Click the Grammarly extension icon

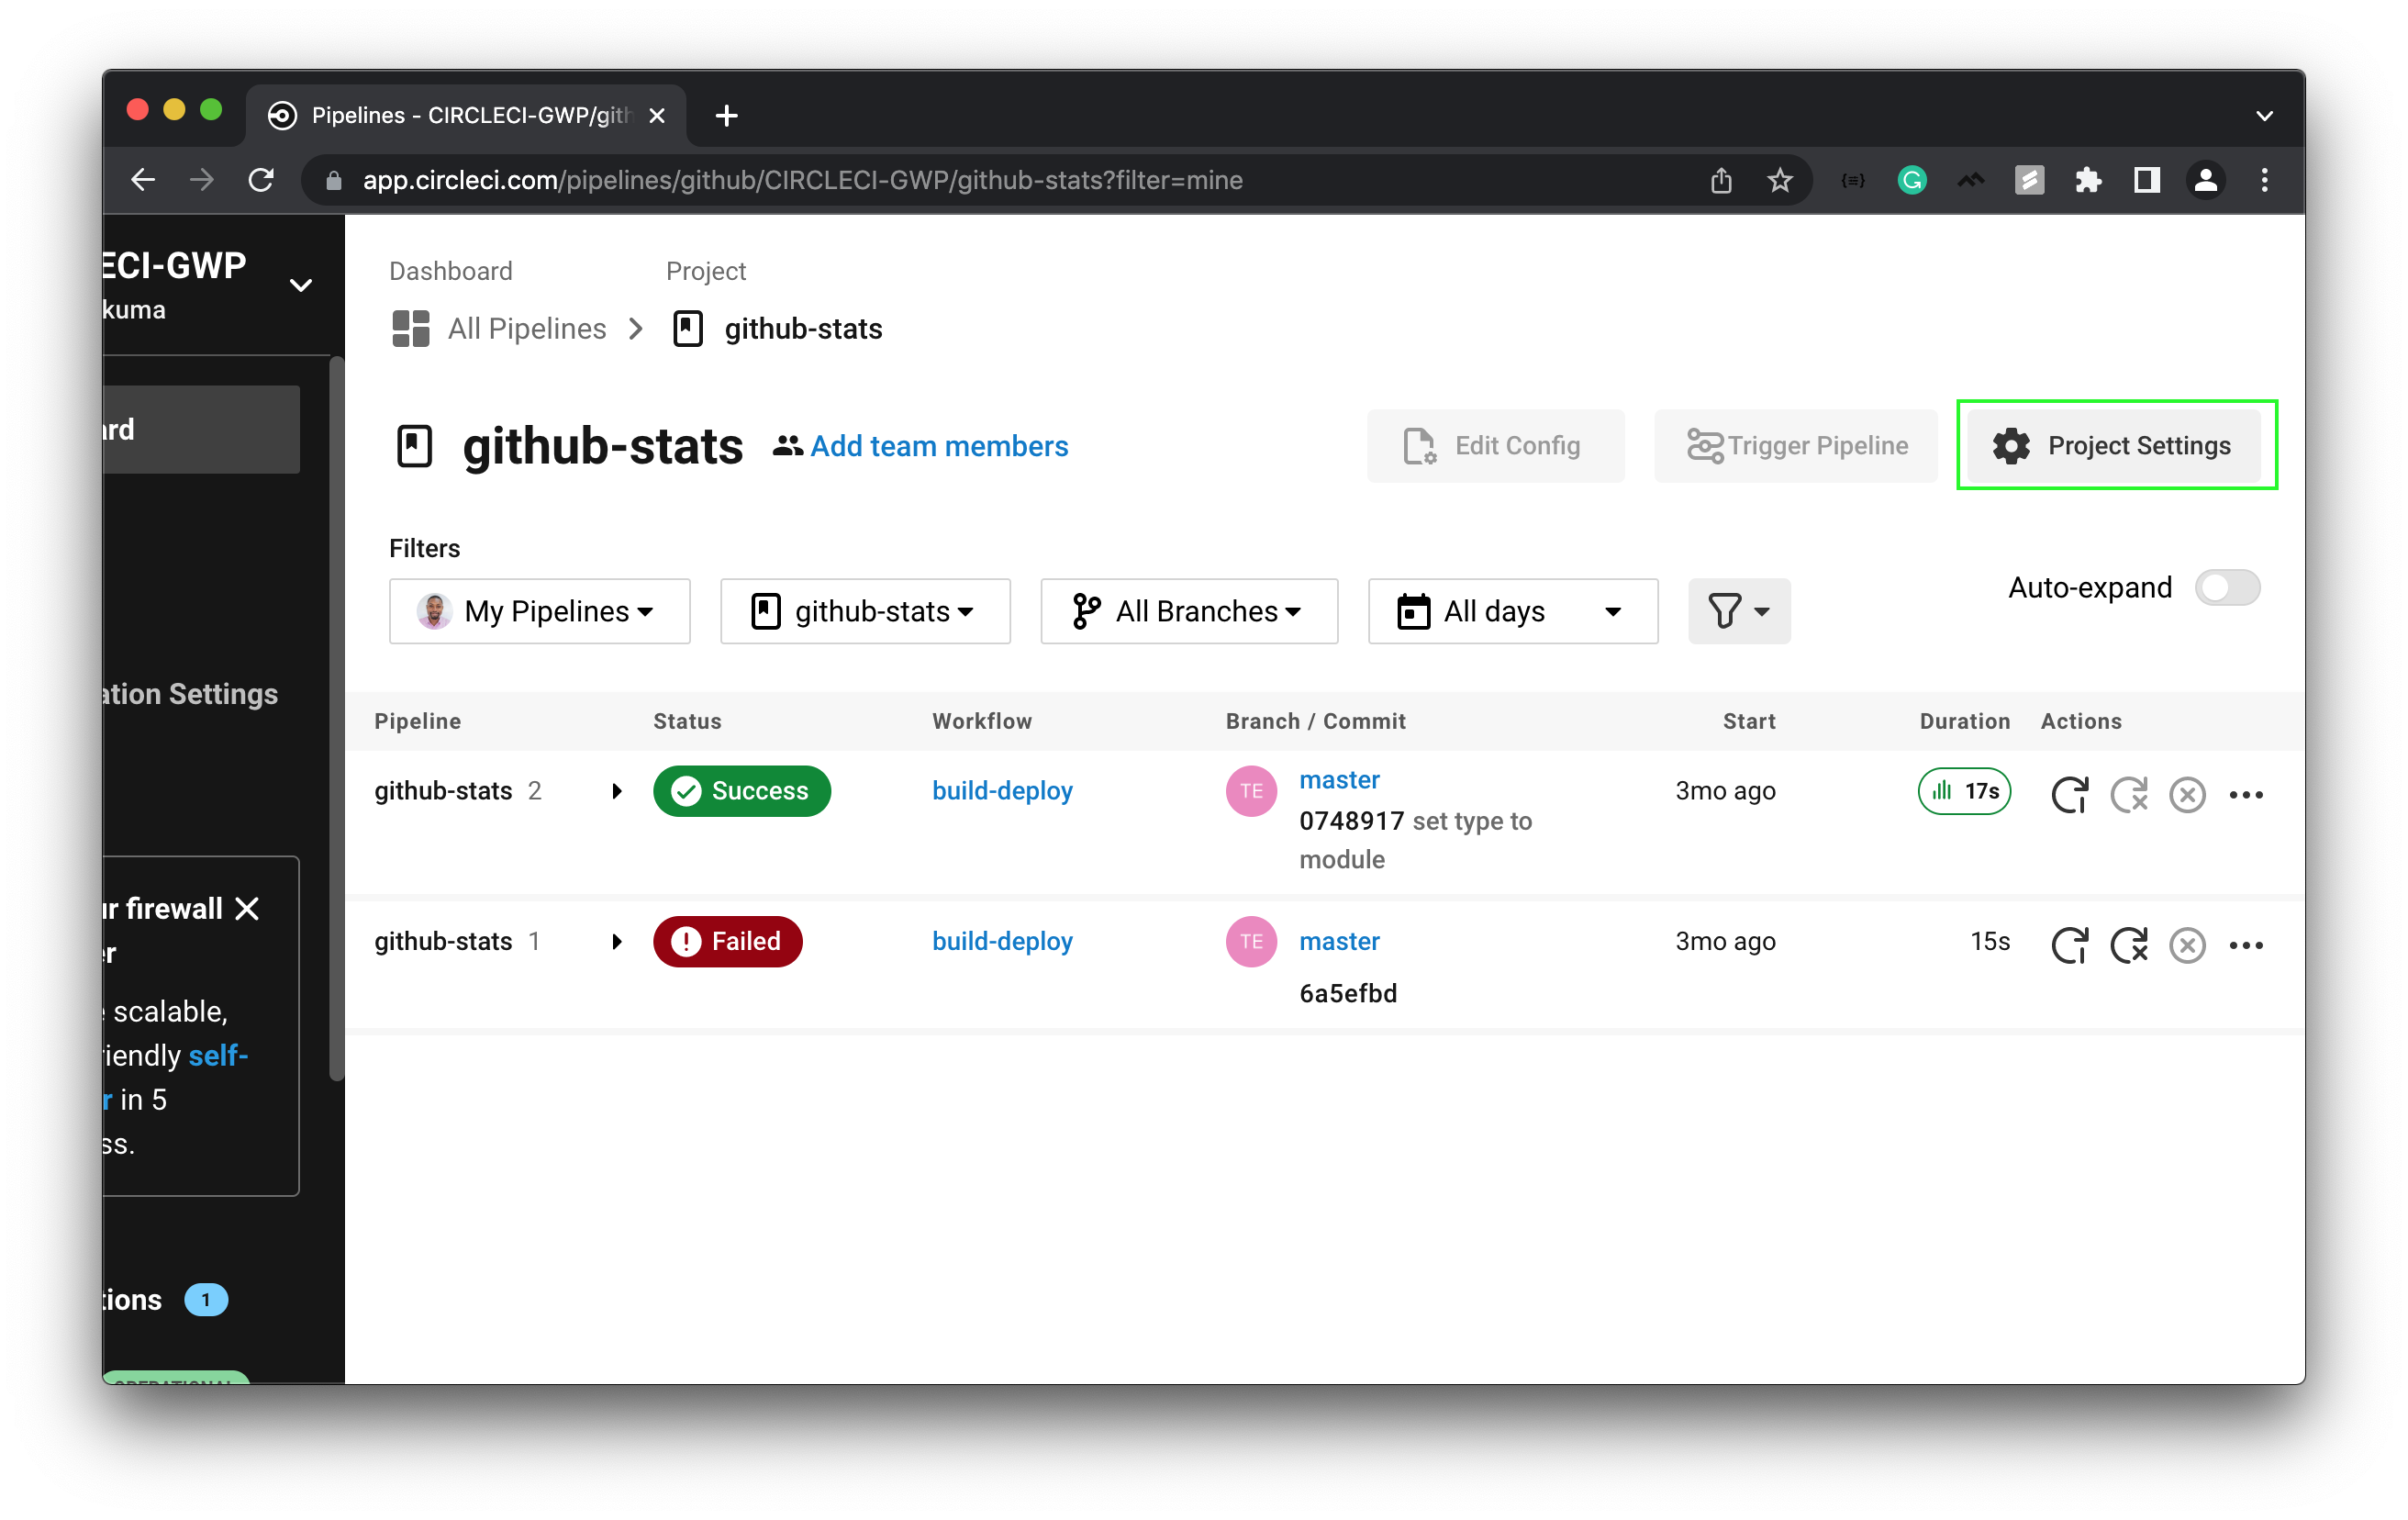(x=1911, y=180)
